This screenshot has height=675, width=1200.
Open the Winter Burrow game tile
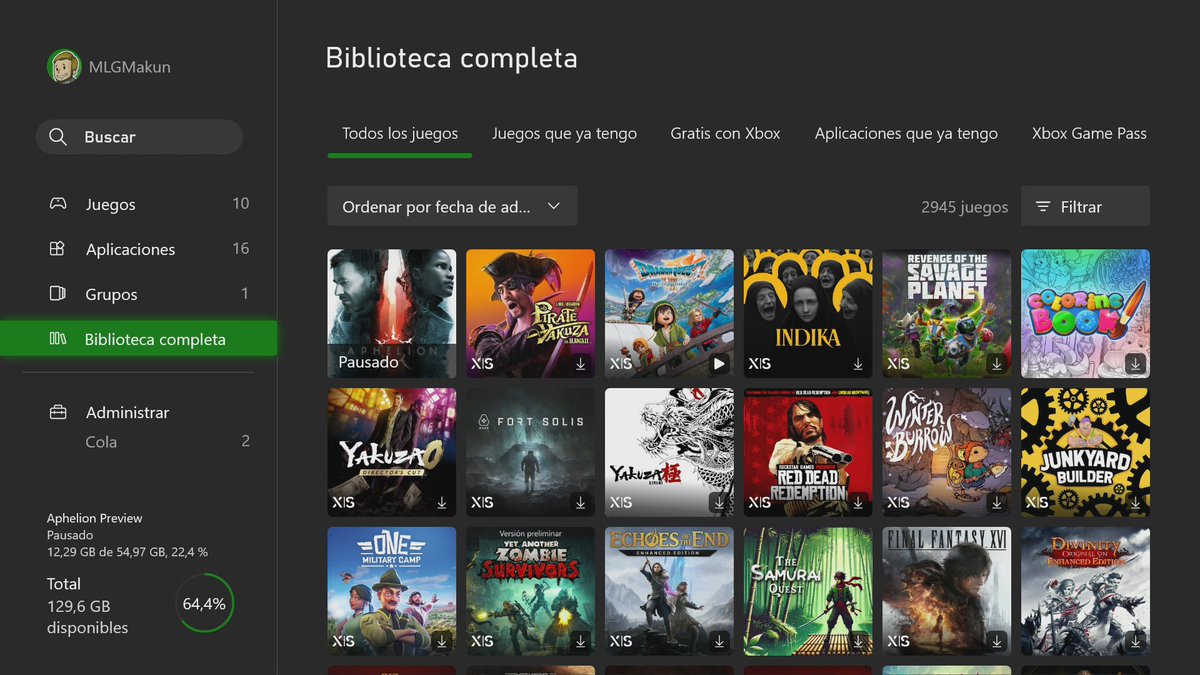(x=947, y=452)
